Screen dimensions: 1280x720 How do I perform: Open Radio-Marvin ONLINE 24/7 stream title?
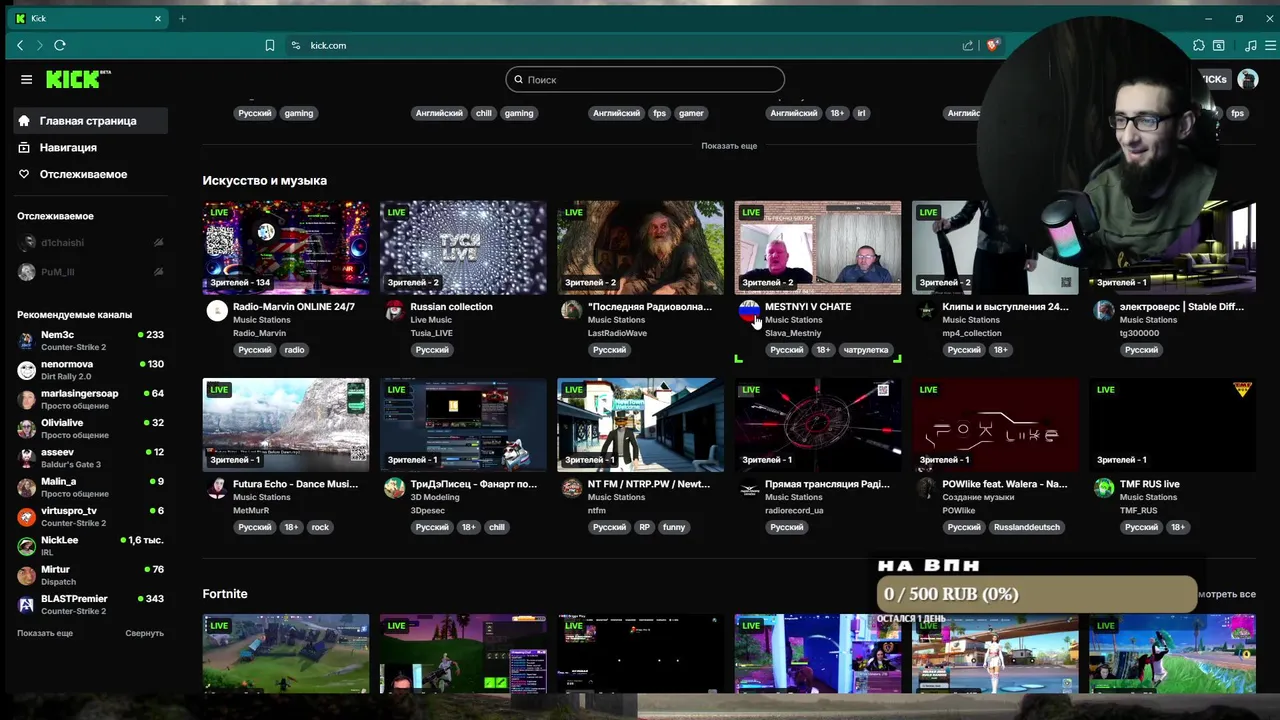click(x=294, y=307)
